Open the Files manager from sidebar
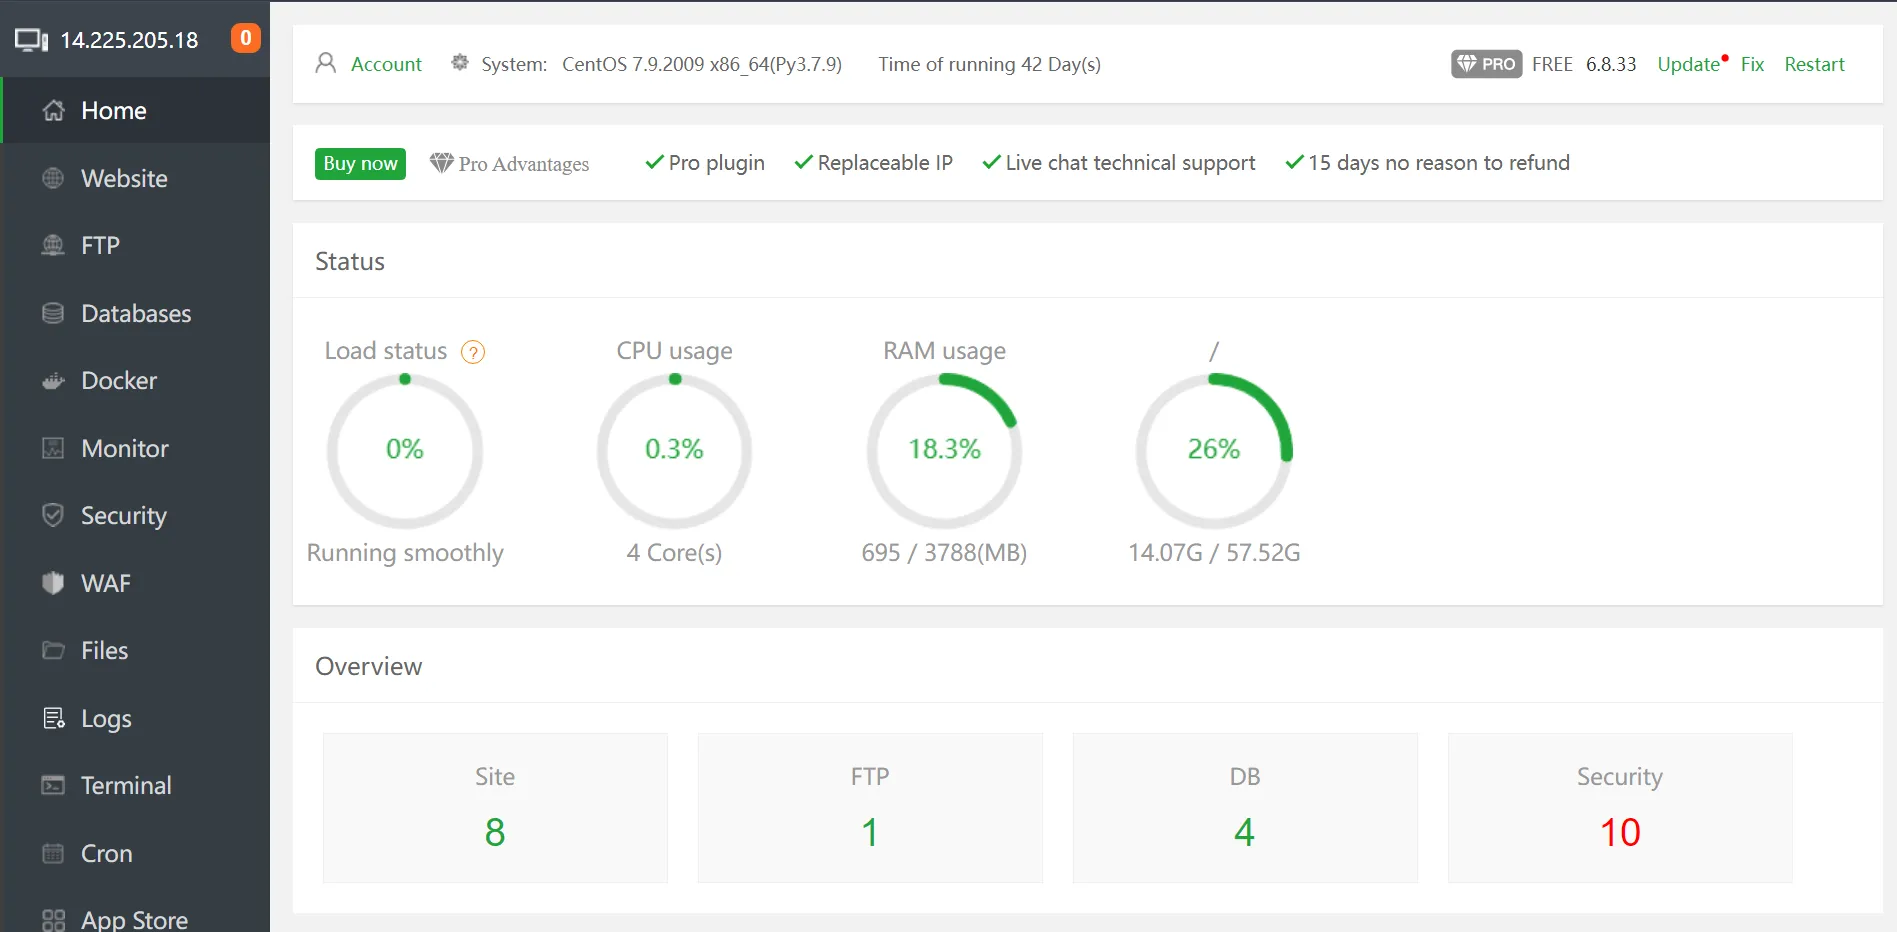Screen dimensions: 1897x932 [104, 651]
